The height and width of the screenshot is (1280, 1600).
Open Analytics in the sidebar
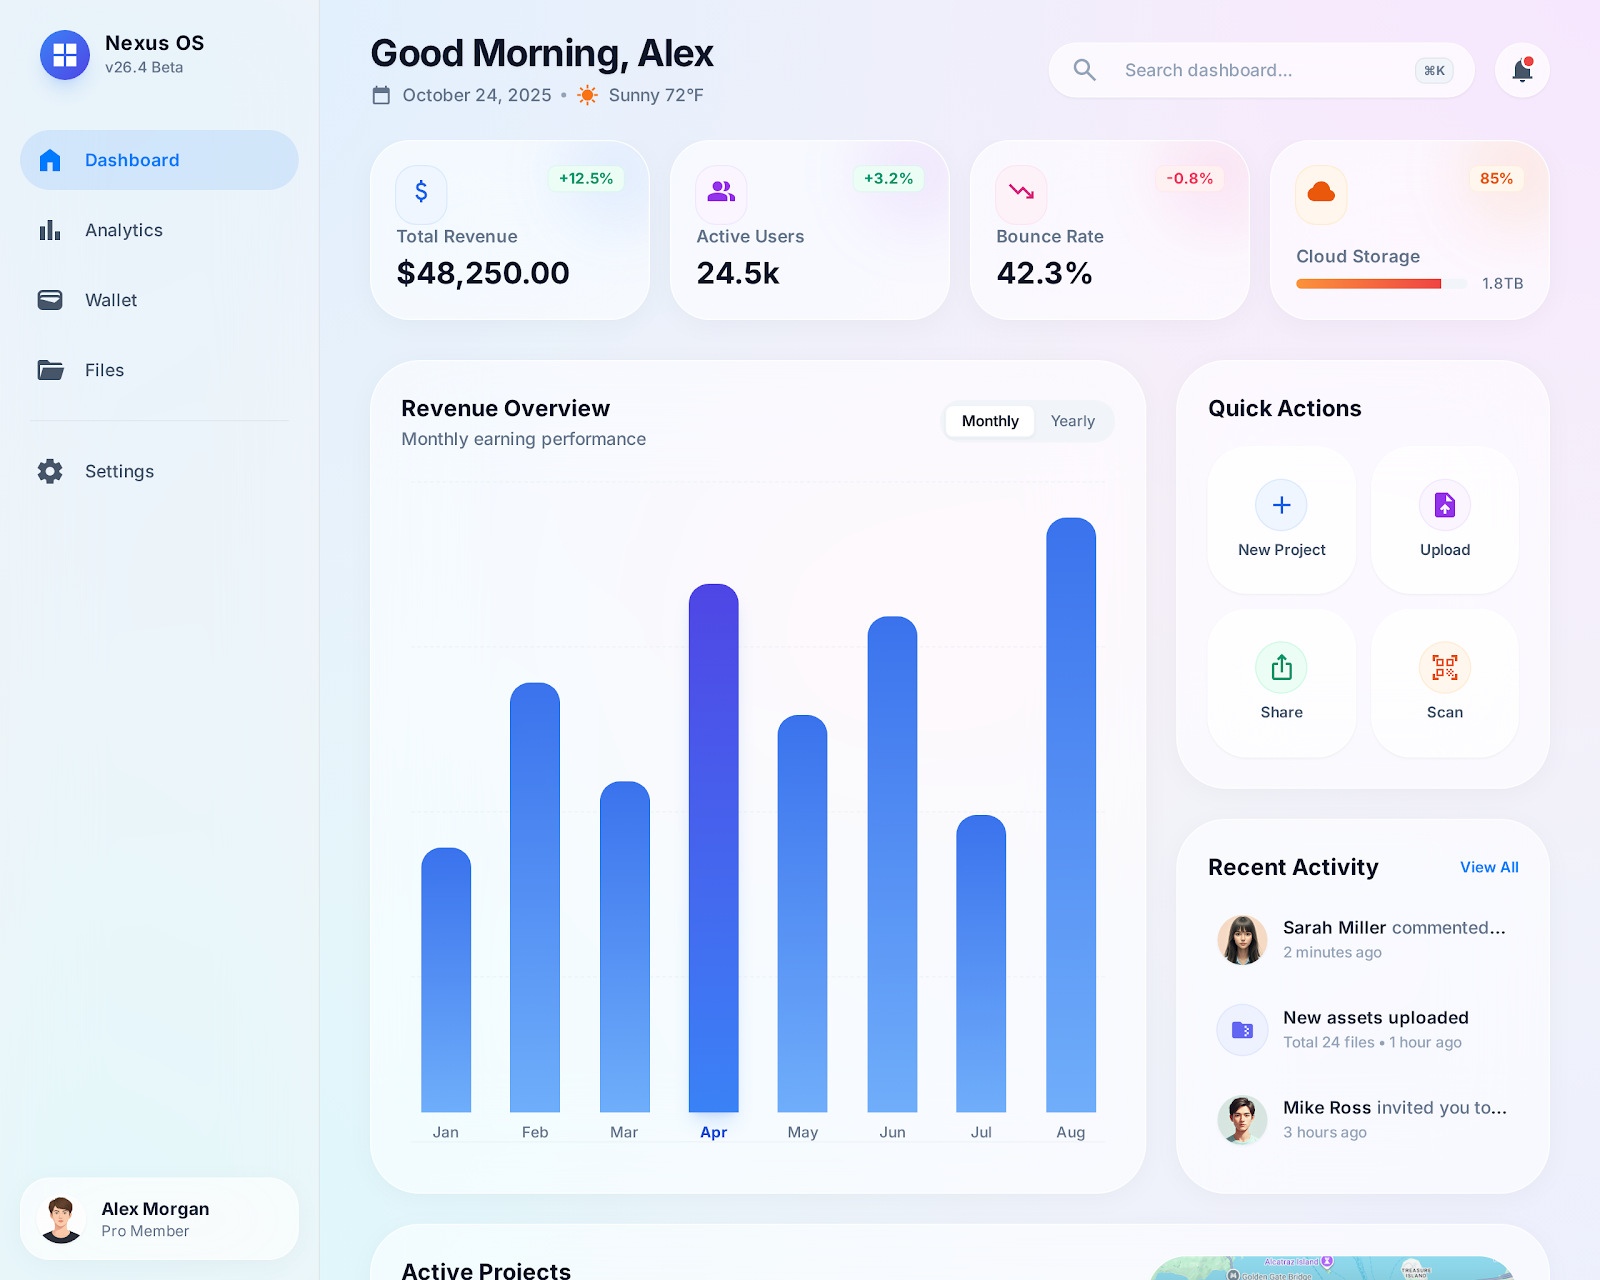coord(124,230)
